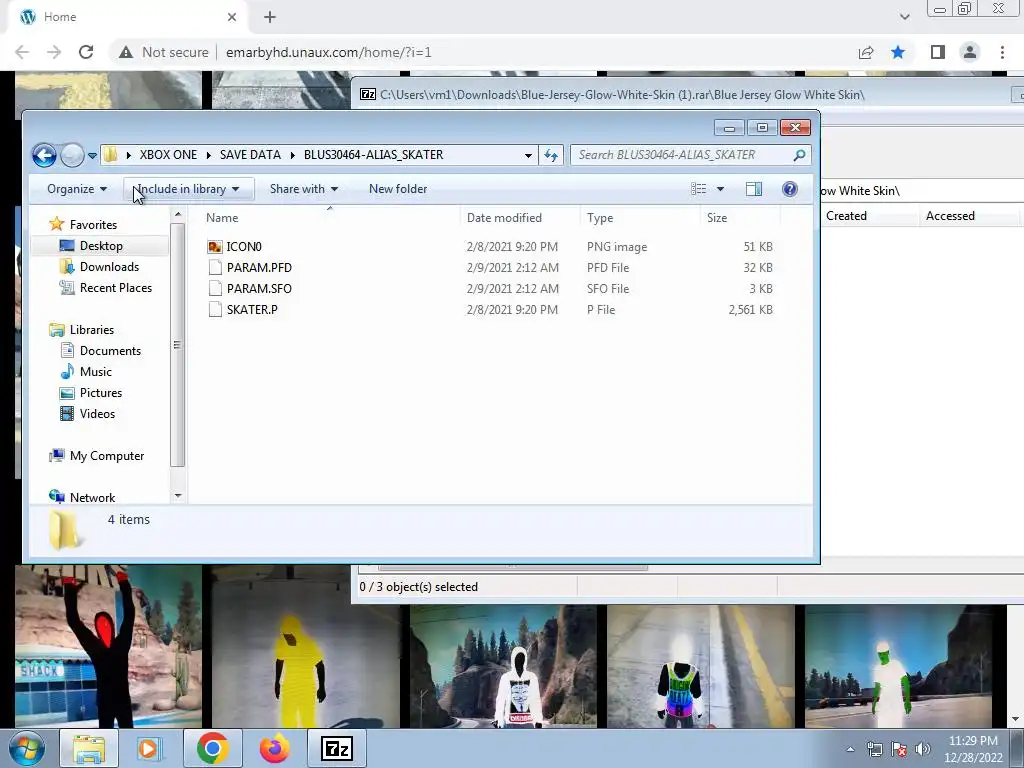Open Firefox from taskbar
1024x768 pixels.
coord(275,748)
